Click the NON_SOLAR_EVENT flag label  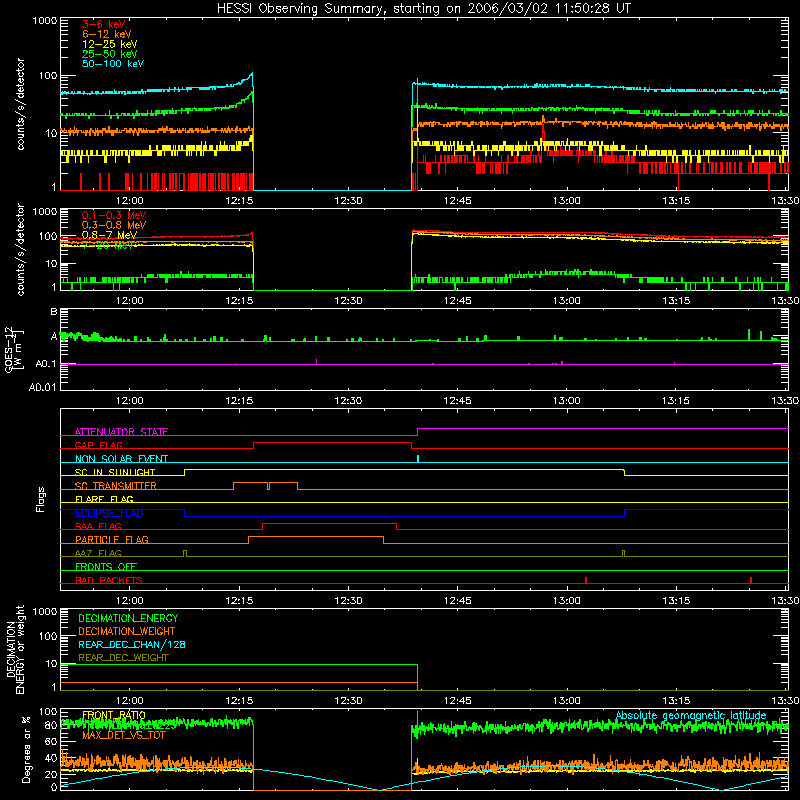tap(121, 459)
